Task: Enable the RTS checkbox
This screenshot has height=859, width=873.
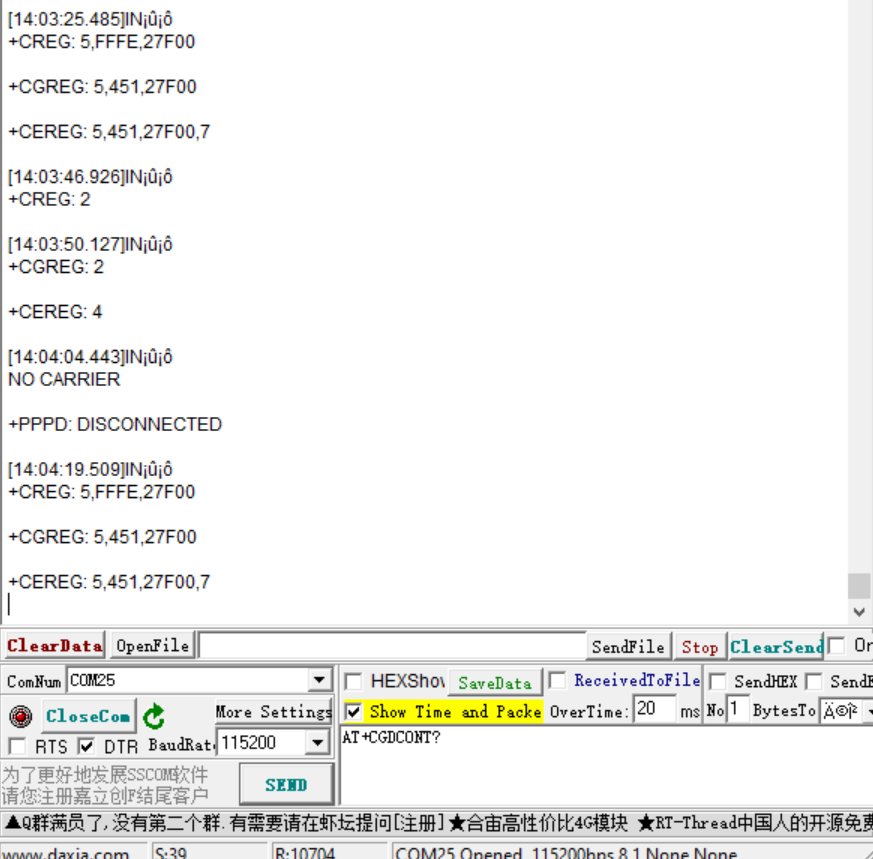Action: (x=17, y=746)
